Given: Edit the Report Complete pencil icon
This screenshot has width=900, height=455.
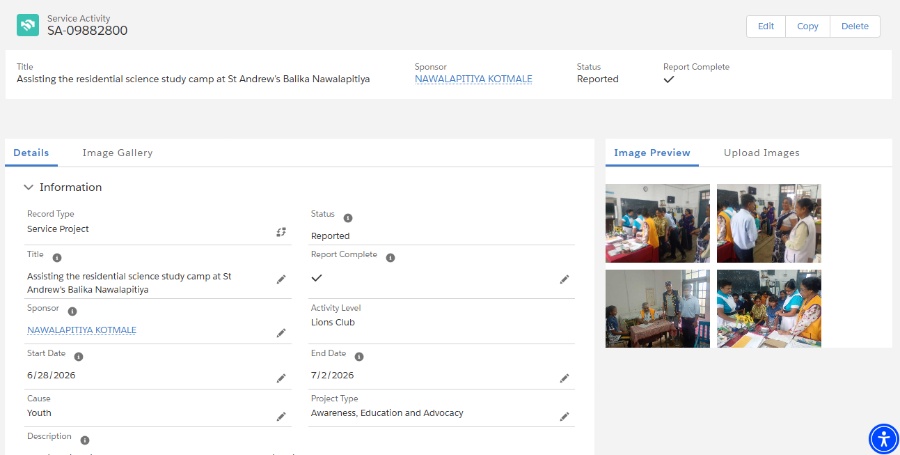Looking at the screenshot, I should pyautogui.click(x=564, y=279).
